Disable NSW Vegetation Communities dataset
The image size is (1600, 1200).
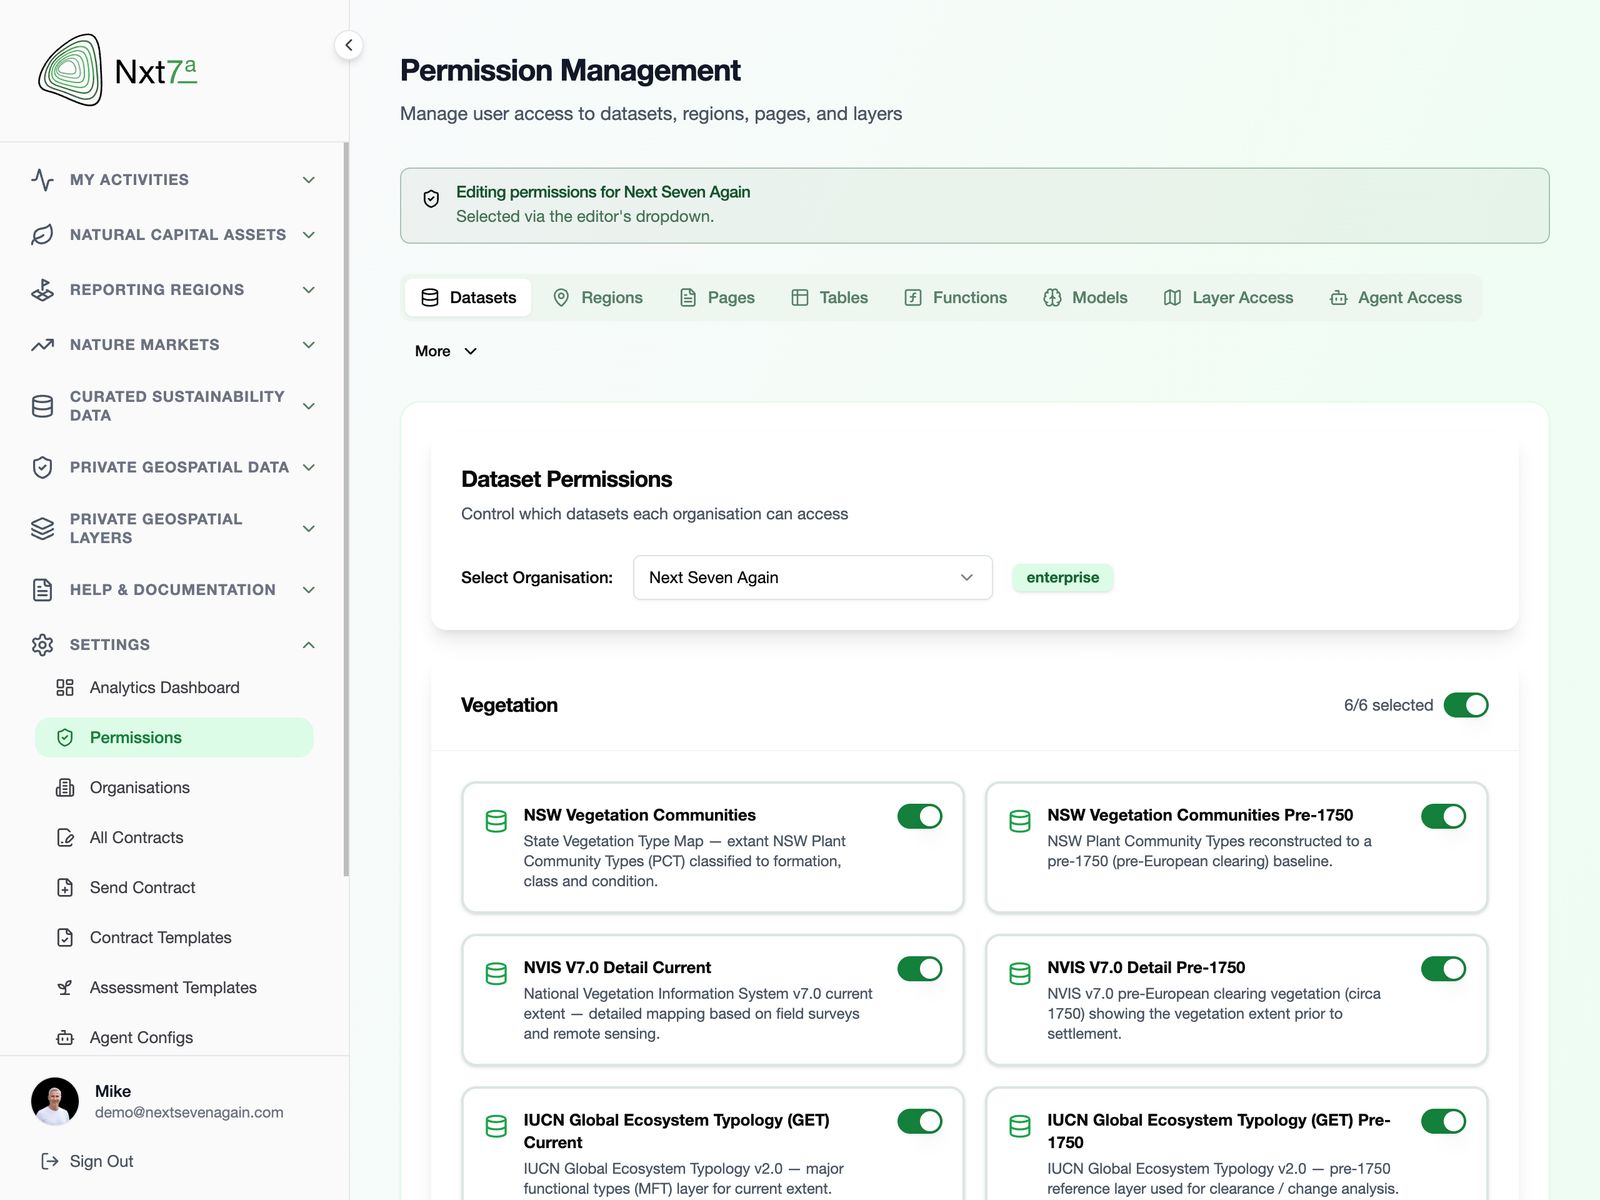click(x=920, y=816)
